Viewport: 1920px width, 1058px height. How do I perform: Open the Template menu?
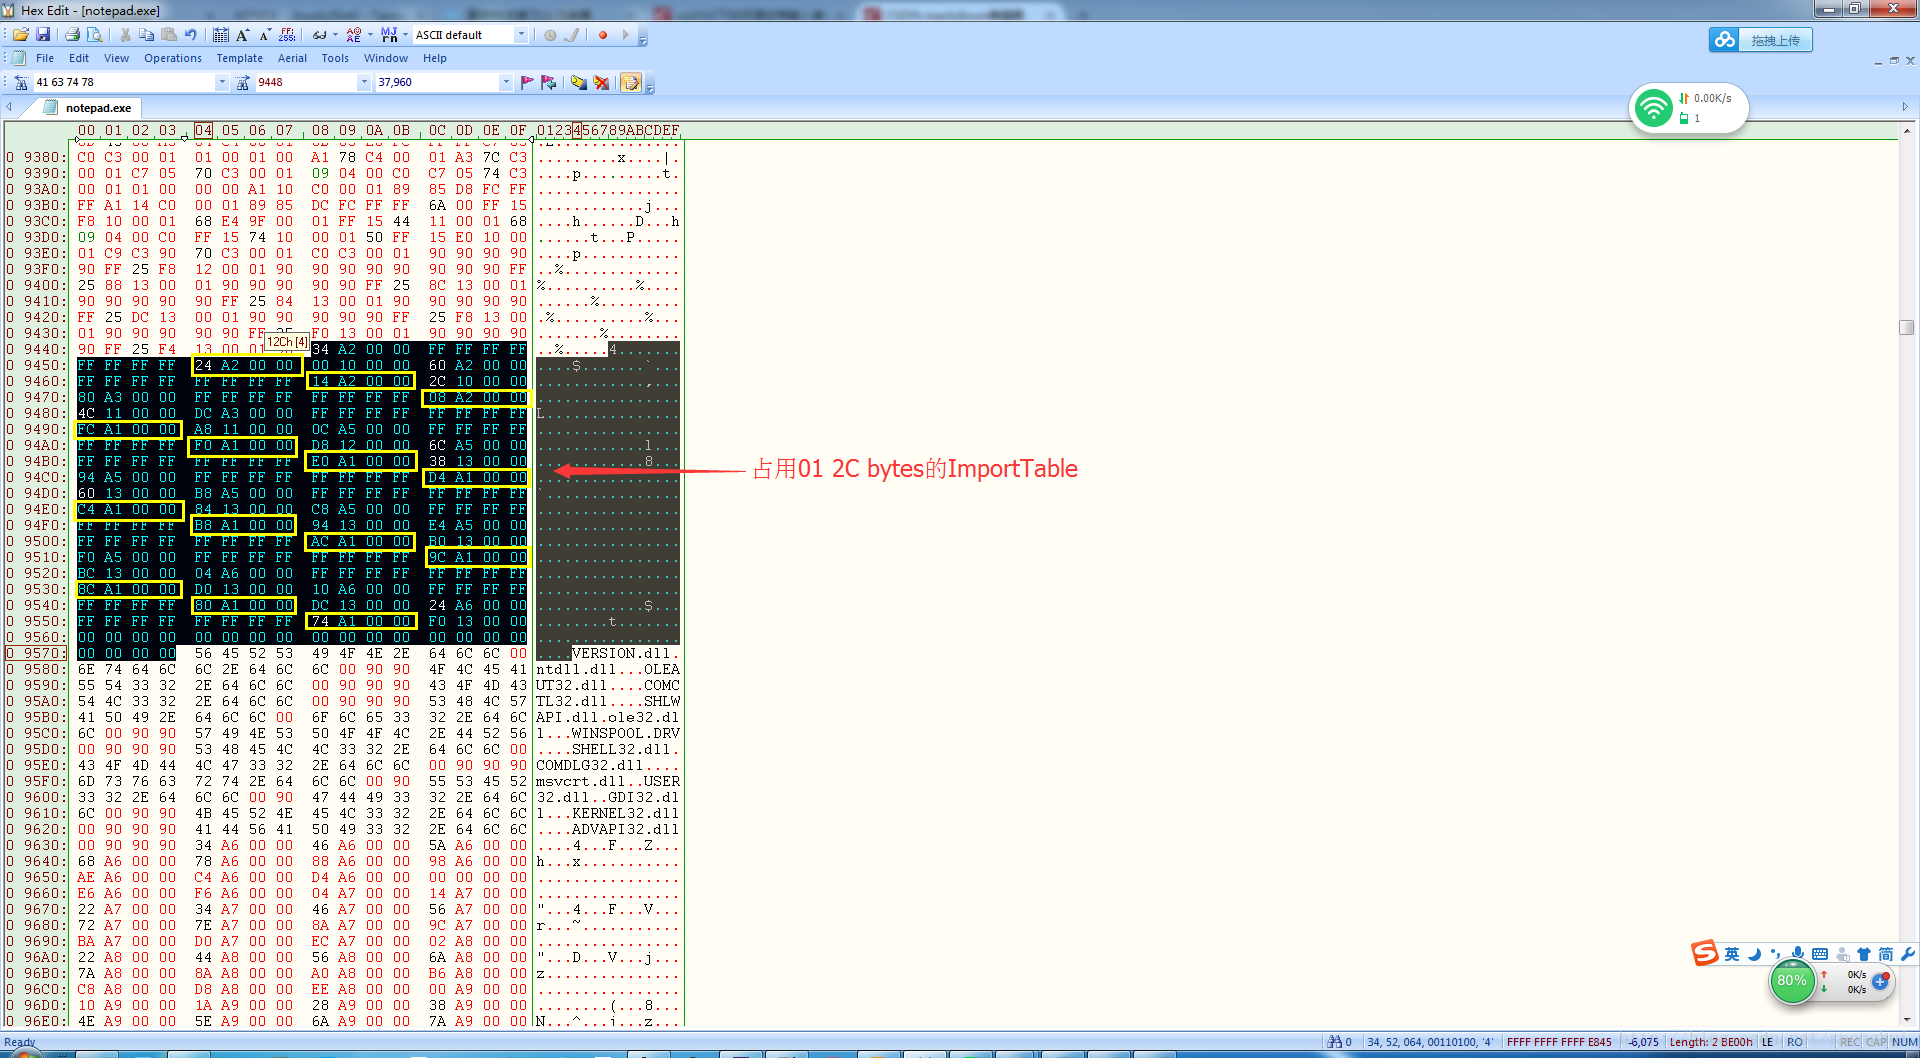(240, 58)
